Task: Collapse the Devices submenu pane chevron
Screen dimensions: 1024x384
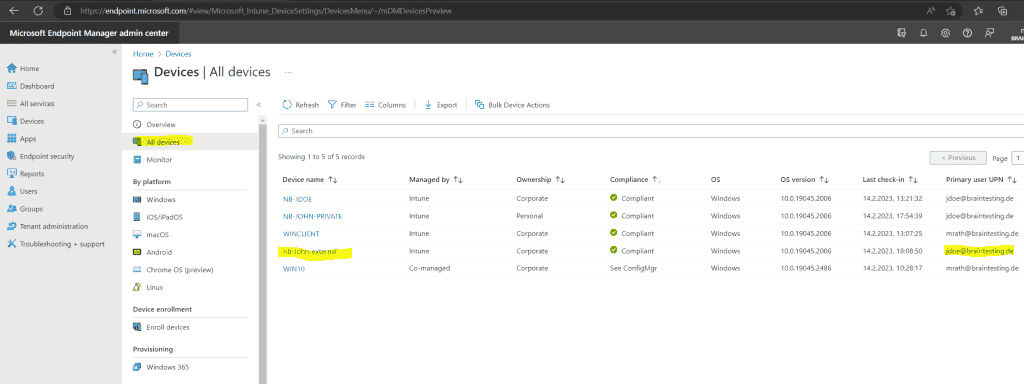Action: point(259,104)
